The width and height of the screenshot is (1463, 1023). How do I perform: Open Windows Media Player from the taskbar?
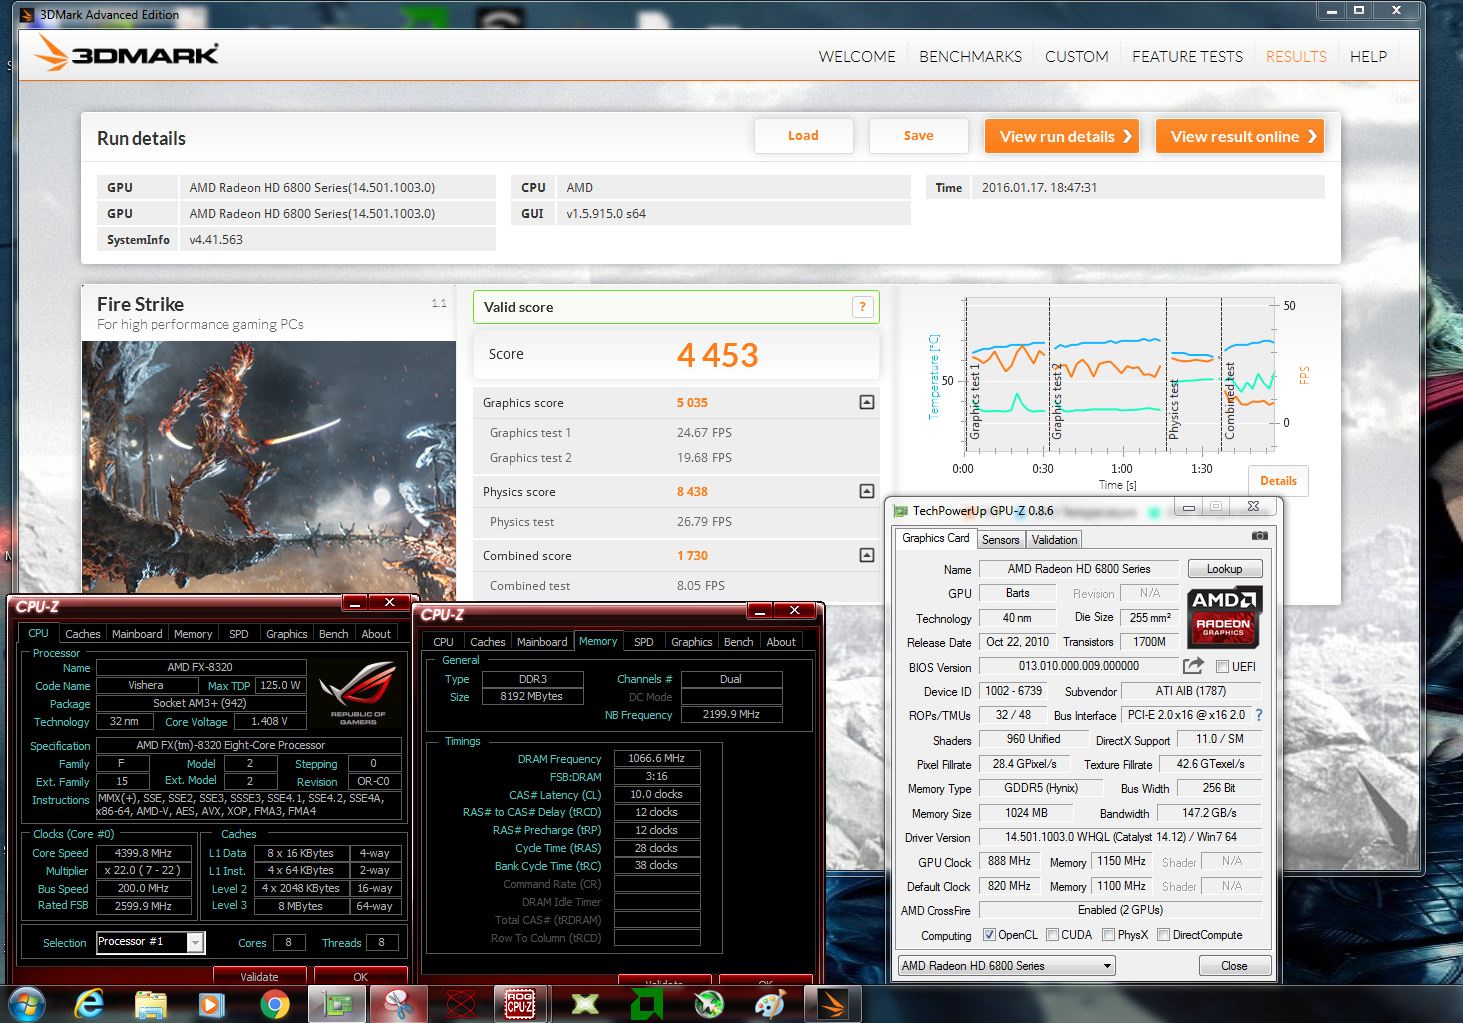211,1004
